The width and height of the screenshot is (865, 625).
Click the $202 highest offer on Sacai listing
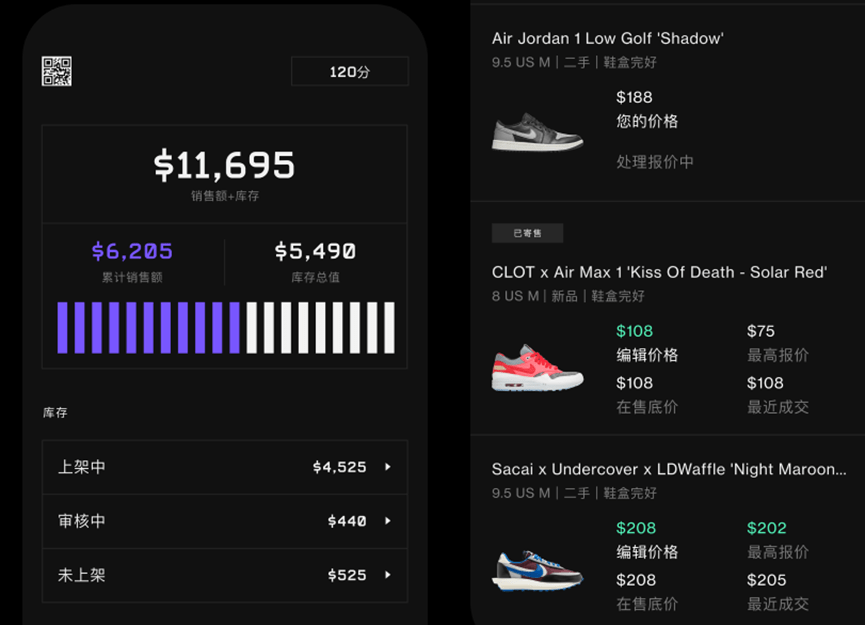[767, 528]
